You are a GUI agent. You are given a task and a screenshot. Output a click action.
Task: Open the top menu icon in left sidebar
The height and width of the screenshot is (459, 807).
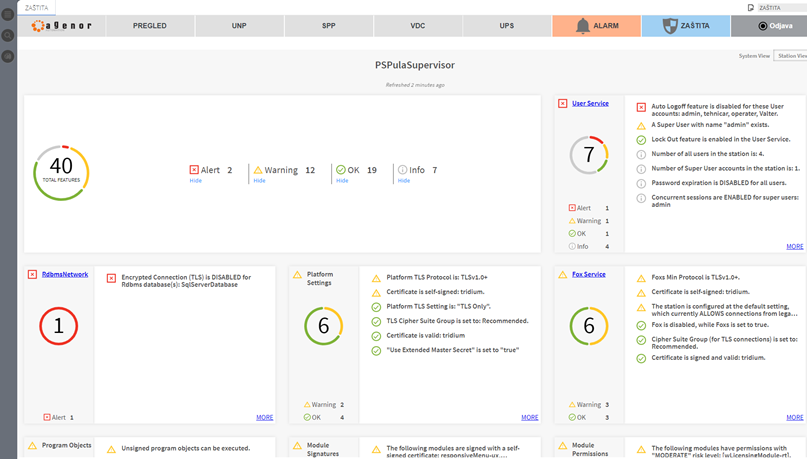pyautogui.click(x=8, y=14)
